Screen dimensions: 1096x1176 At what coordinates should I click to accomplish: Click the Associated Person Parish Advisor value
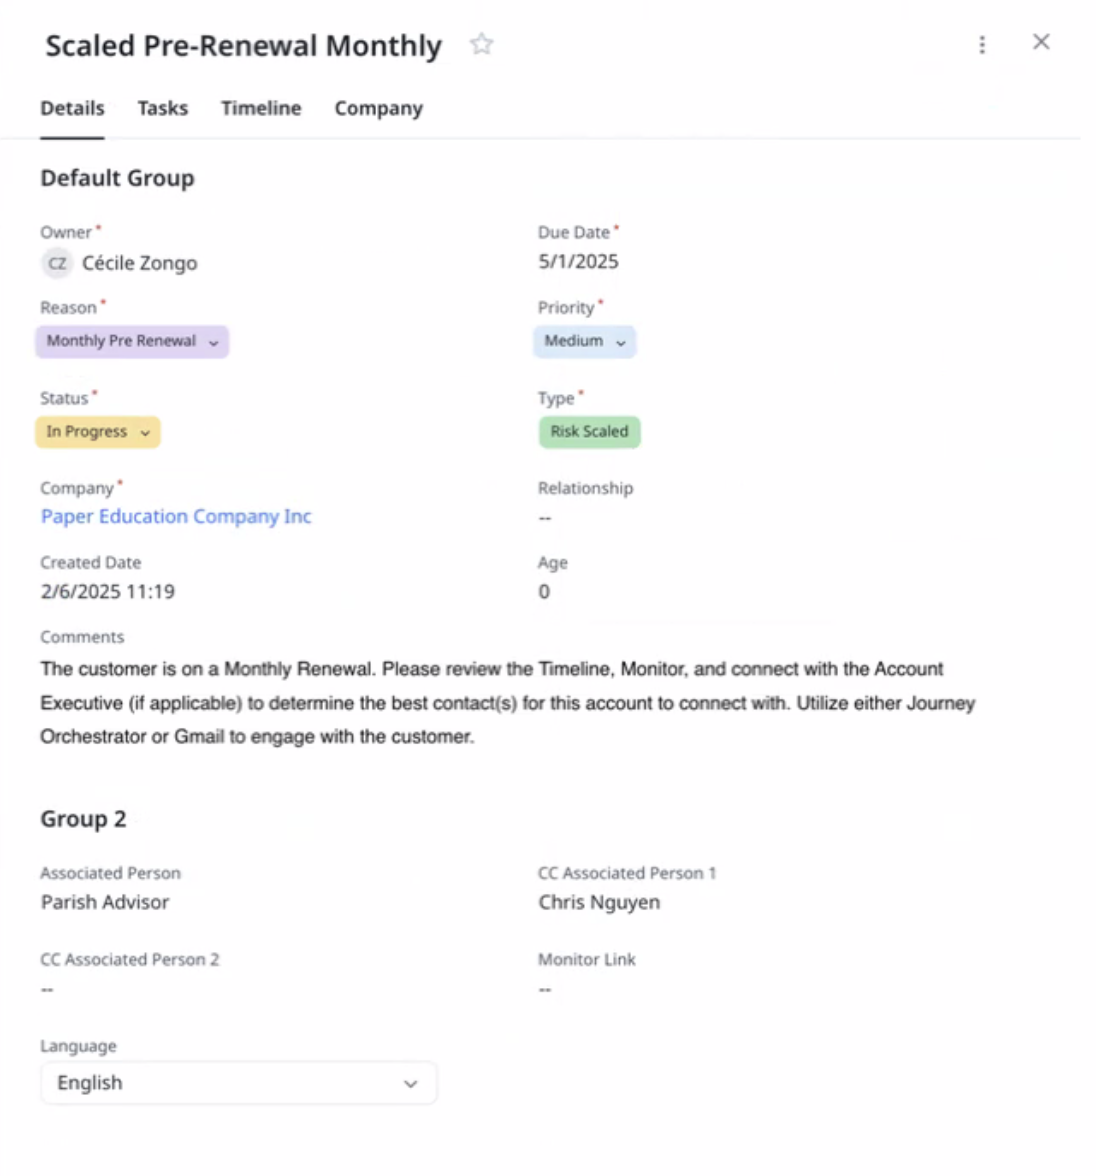tap(105, 902)
